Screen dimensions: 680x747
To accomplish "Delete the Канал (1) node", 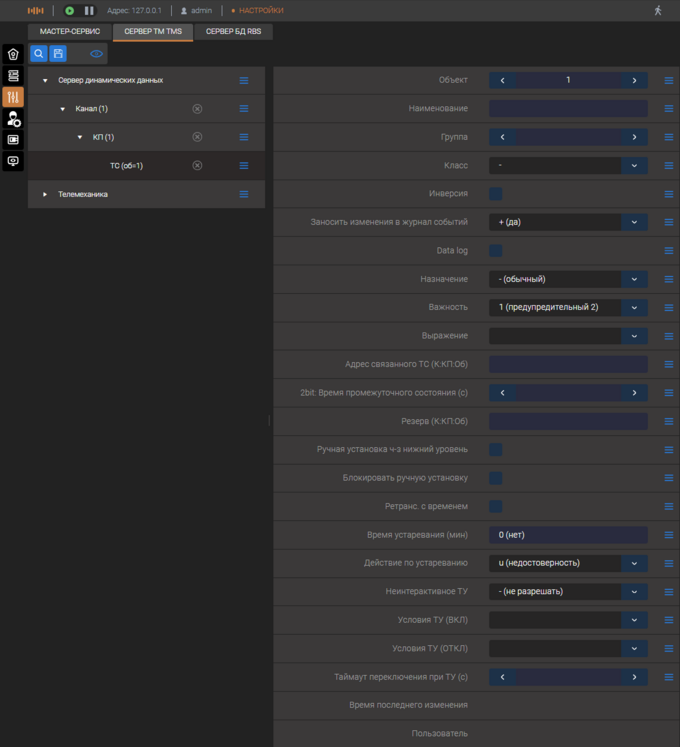I will (197, 109).
